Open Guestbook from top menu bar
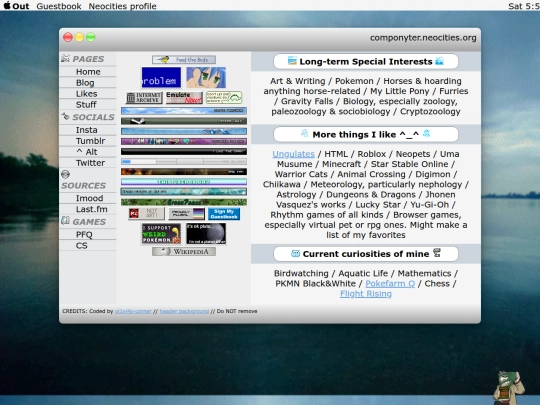The height and width of the screenshot is (405, 540). [59, 6]
